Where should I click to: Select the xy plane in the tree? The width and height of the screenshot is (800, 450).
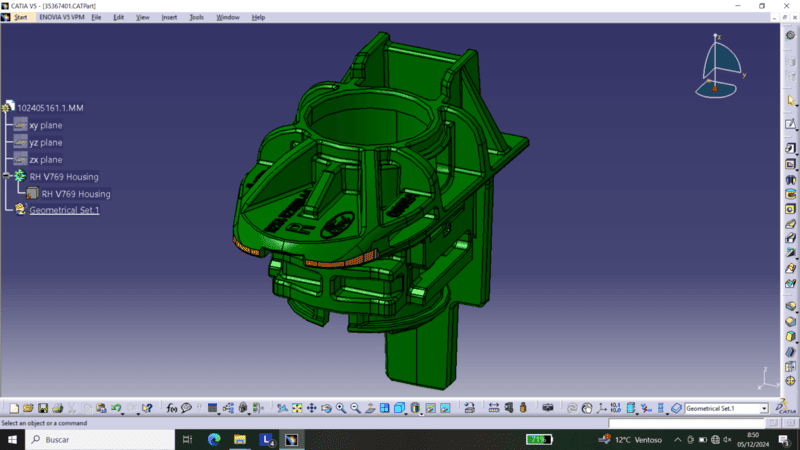[45, 125]
